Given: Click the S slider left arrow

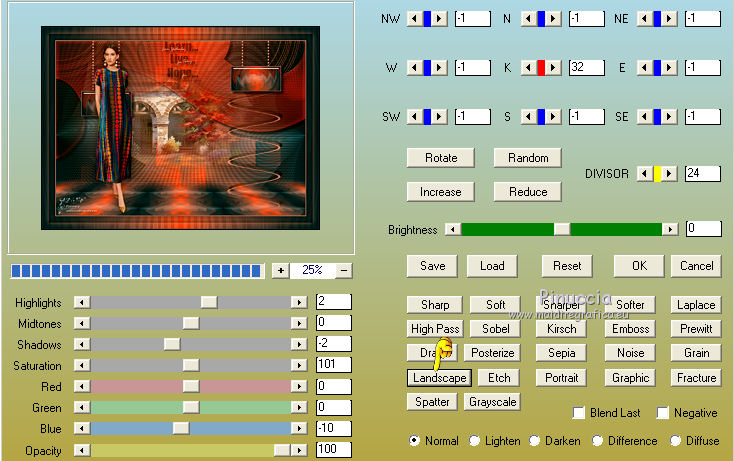Looking at the screenshot, I should click(x=528, y=117).
